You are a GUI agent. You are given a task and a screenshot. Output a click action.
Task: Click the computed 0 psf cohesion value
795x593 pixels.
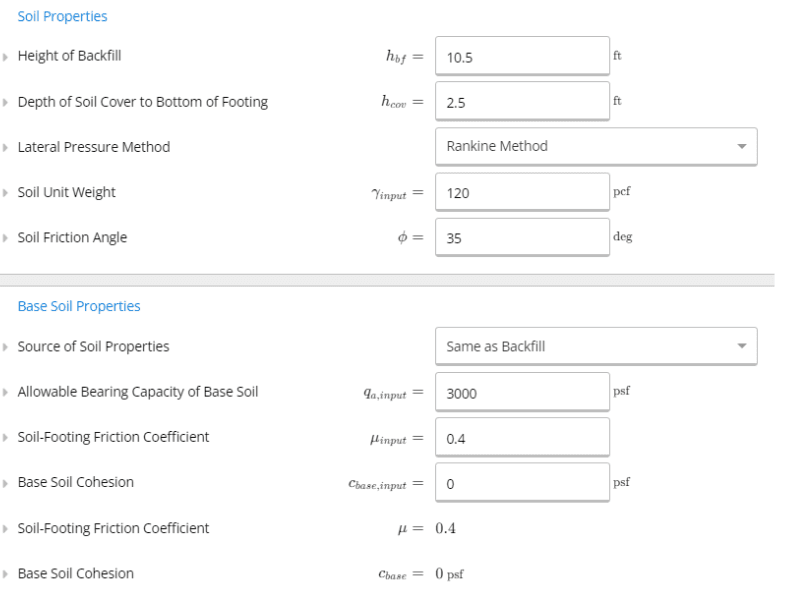click(449, 574)
